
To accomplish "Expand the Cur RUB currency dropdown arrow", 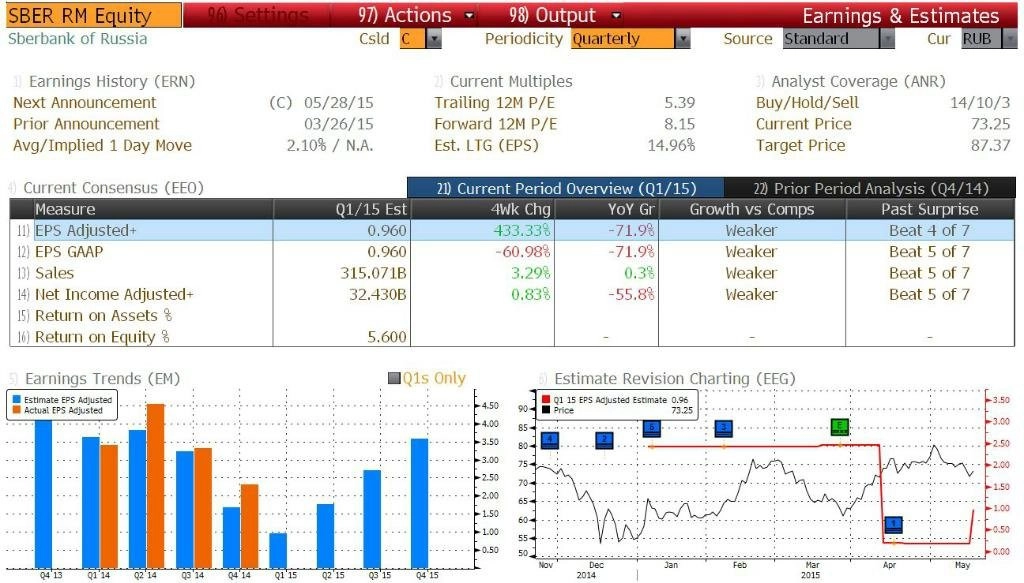I will [x=1010, y=39].
